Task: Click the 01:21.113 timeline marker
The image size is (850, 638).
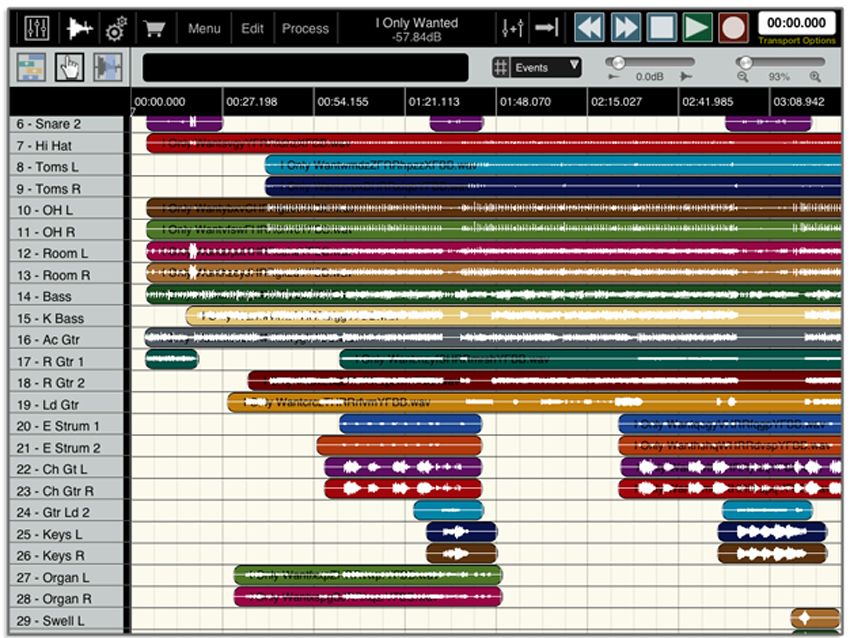Action: click(x=434, y=101)
